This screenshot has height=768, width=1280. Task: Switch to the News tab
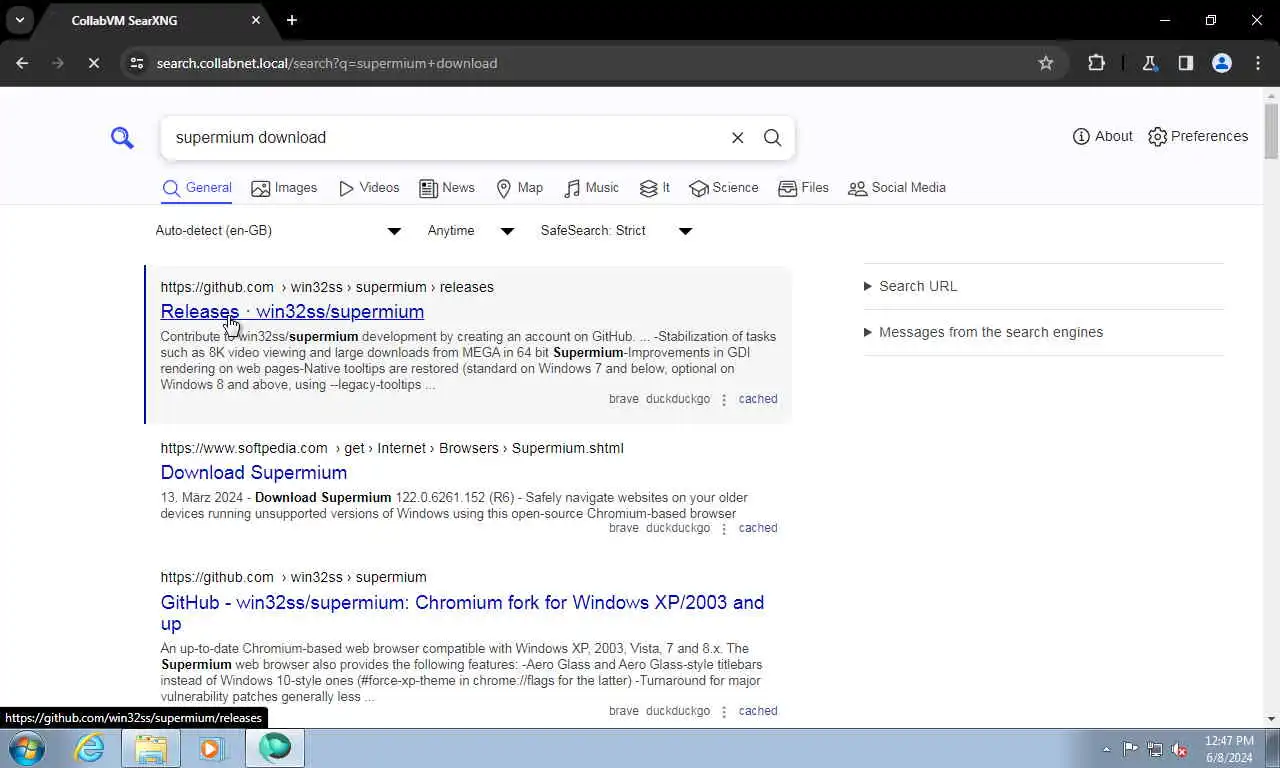coord(447,188)
